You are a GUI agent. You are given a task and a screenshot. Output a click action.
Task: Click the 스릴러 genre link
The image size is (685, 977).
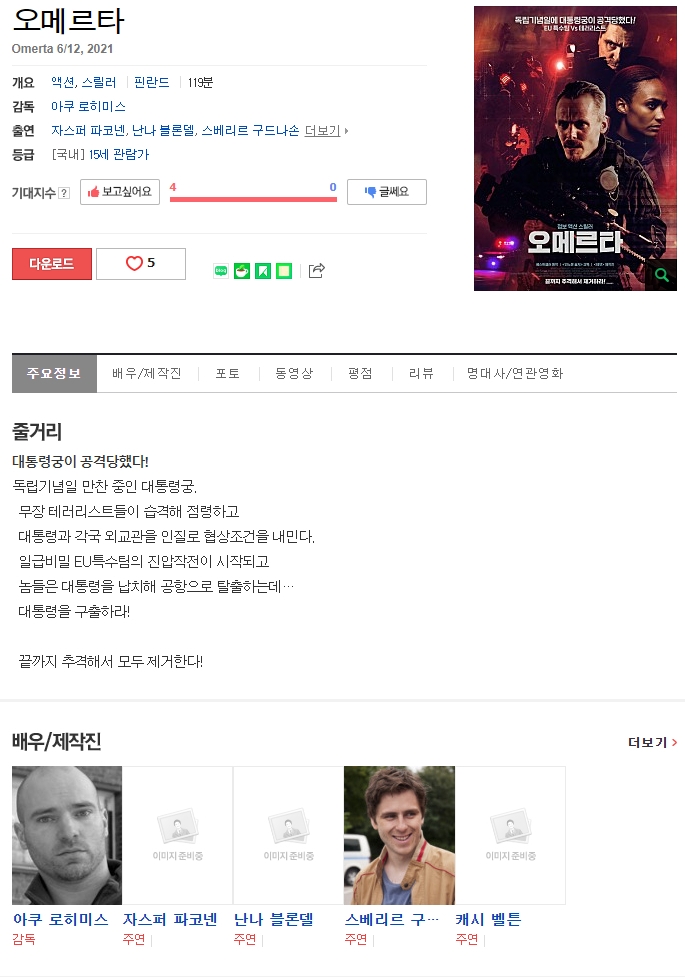pos(99,83)
